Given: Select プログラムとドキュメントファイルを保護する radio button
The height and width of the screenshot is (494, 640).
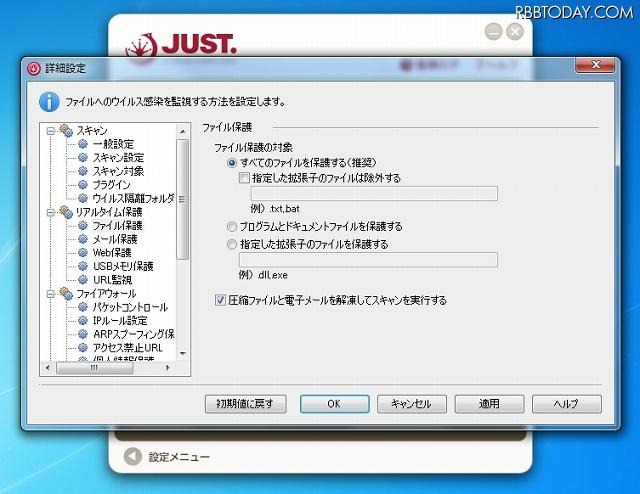Looking at the screenshot, I should (232, 226).
